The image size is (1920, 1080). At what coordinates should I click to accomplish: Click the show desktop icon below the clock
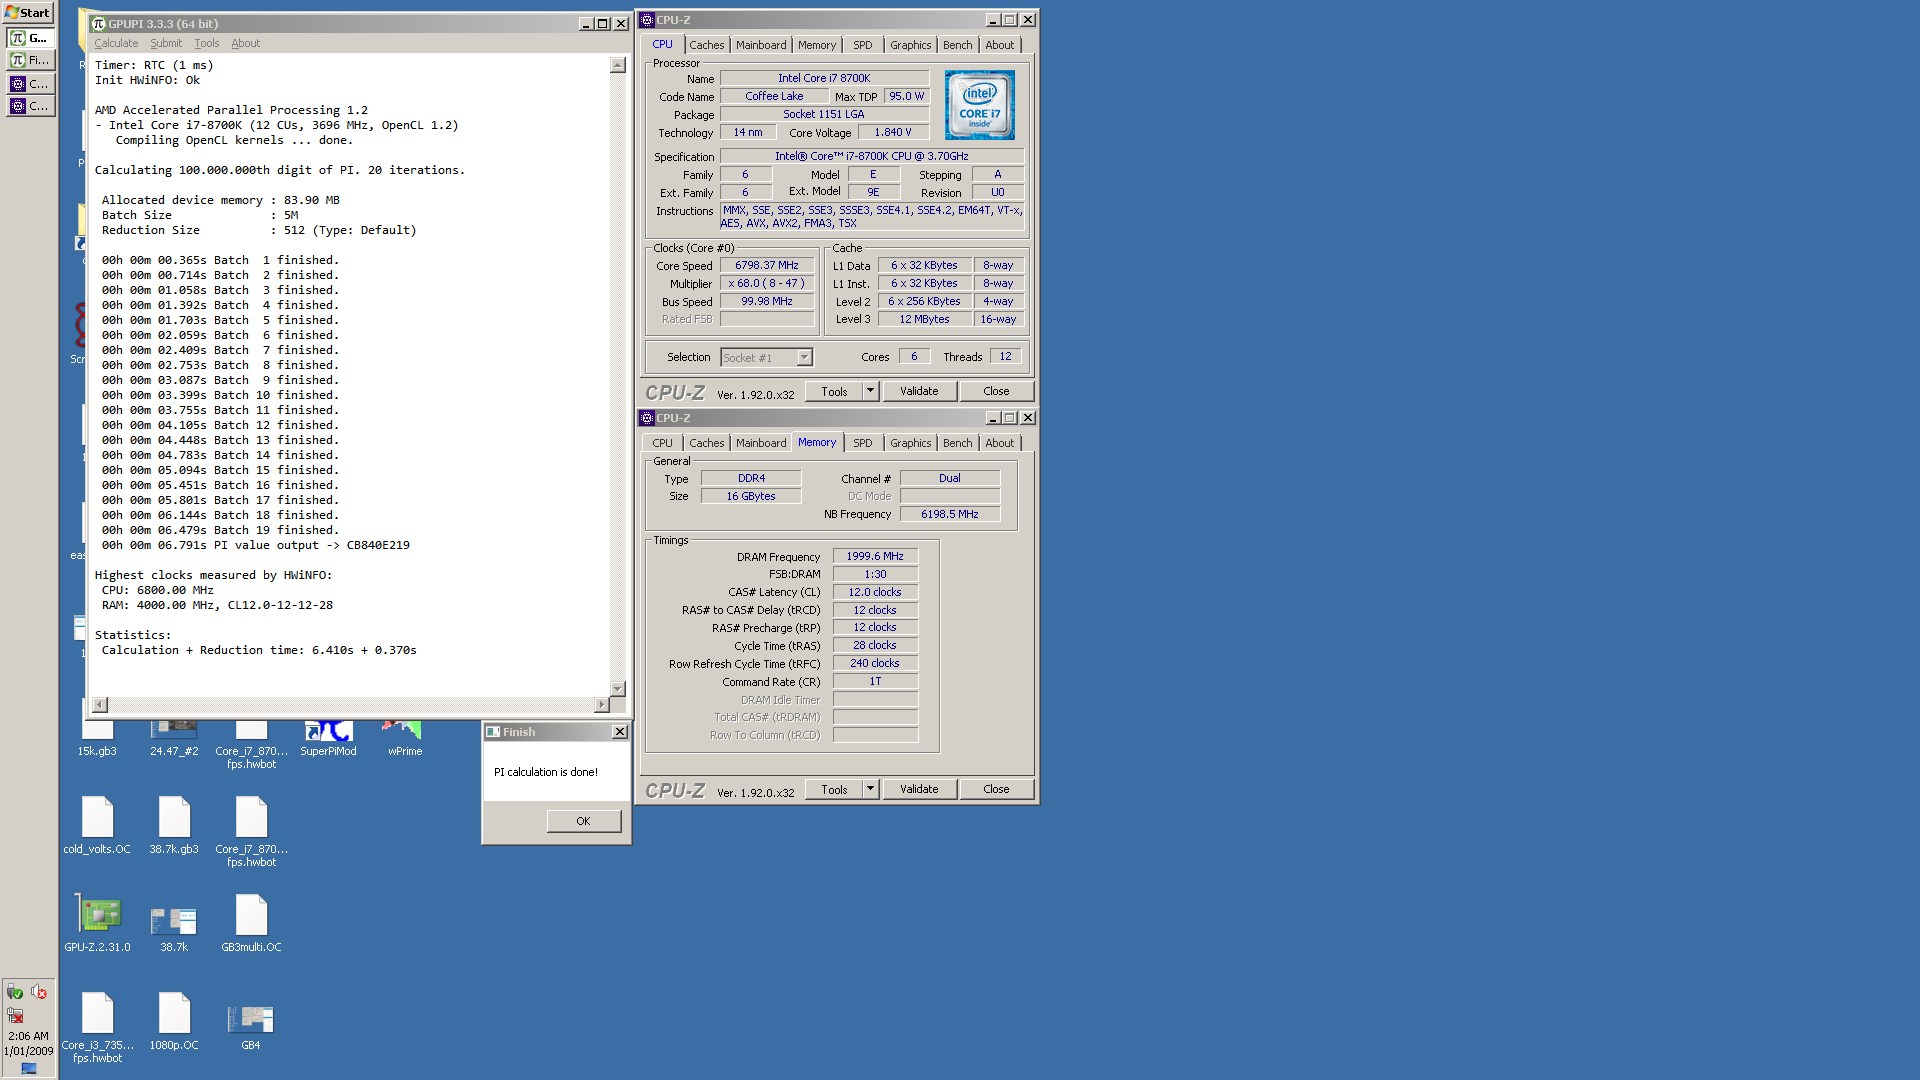[28, 1069]
